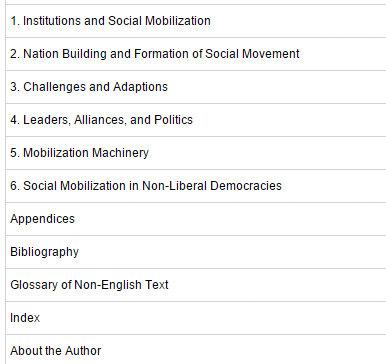
Task: Open Social Mobilization in Non-Liberal Democracies
Action: pos(146,186)
